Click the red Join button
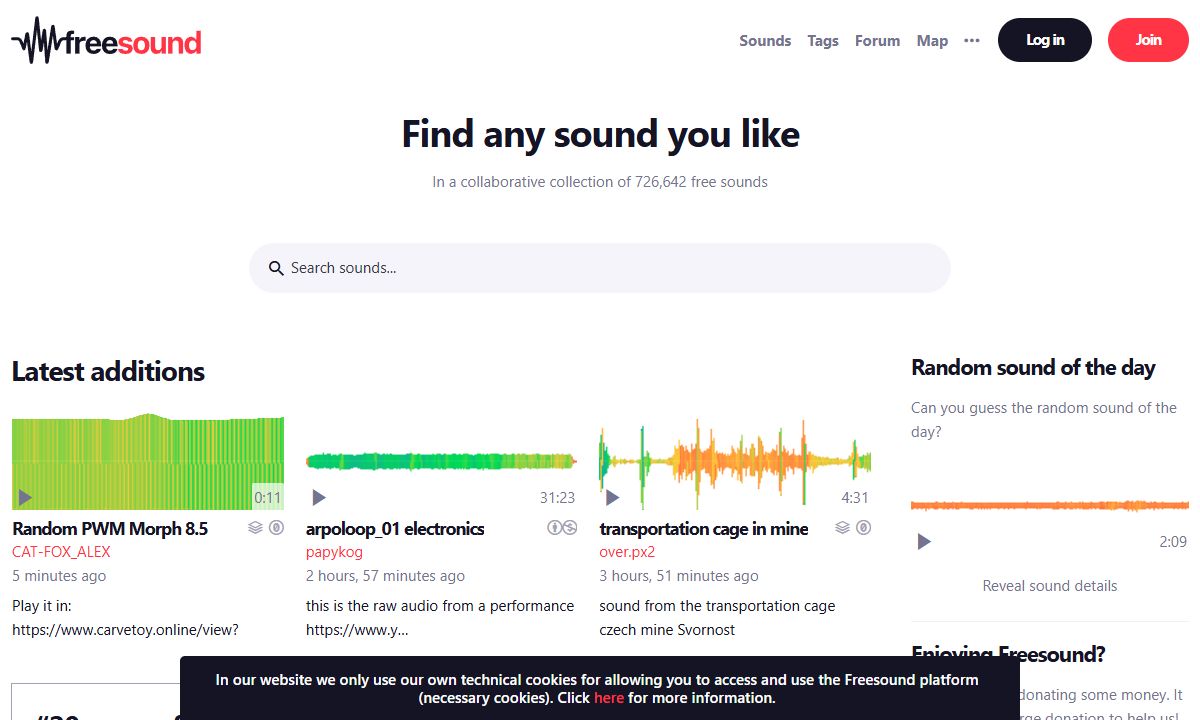1200x720 pixels. pyautogui.click(x=1148, y=40)
